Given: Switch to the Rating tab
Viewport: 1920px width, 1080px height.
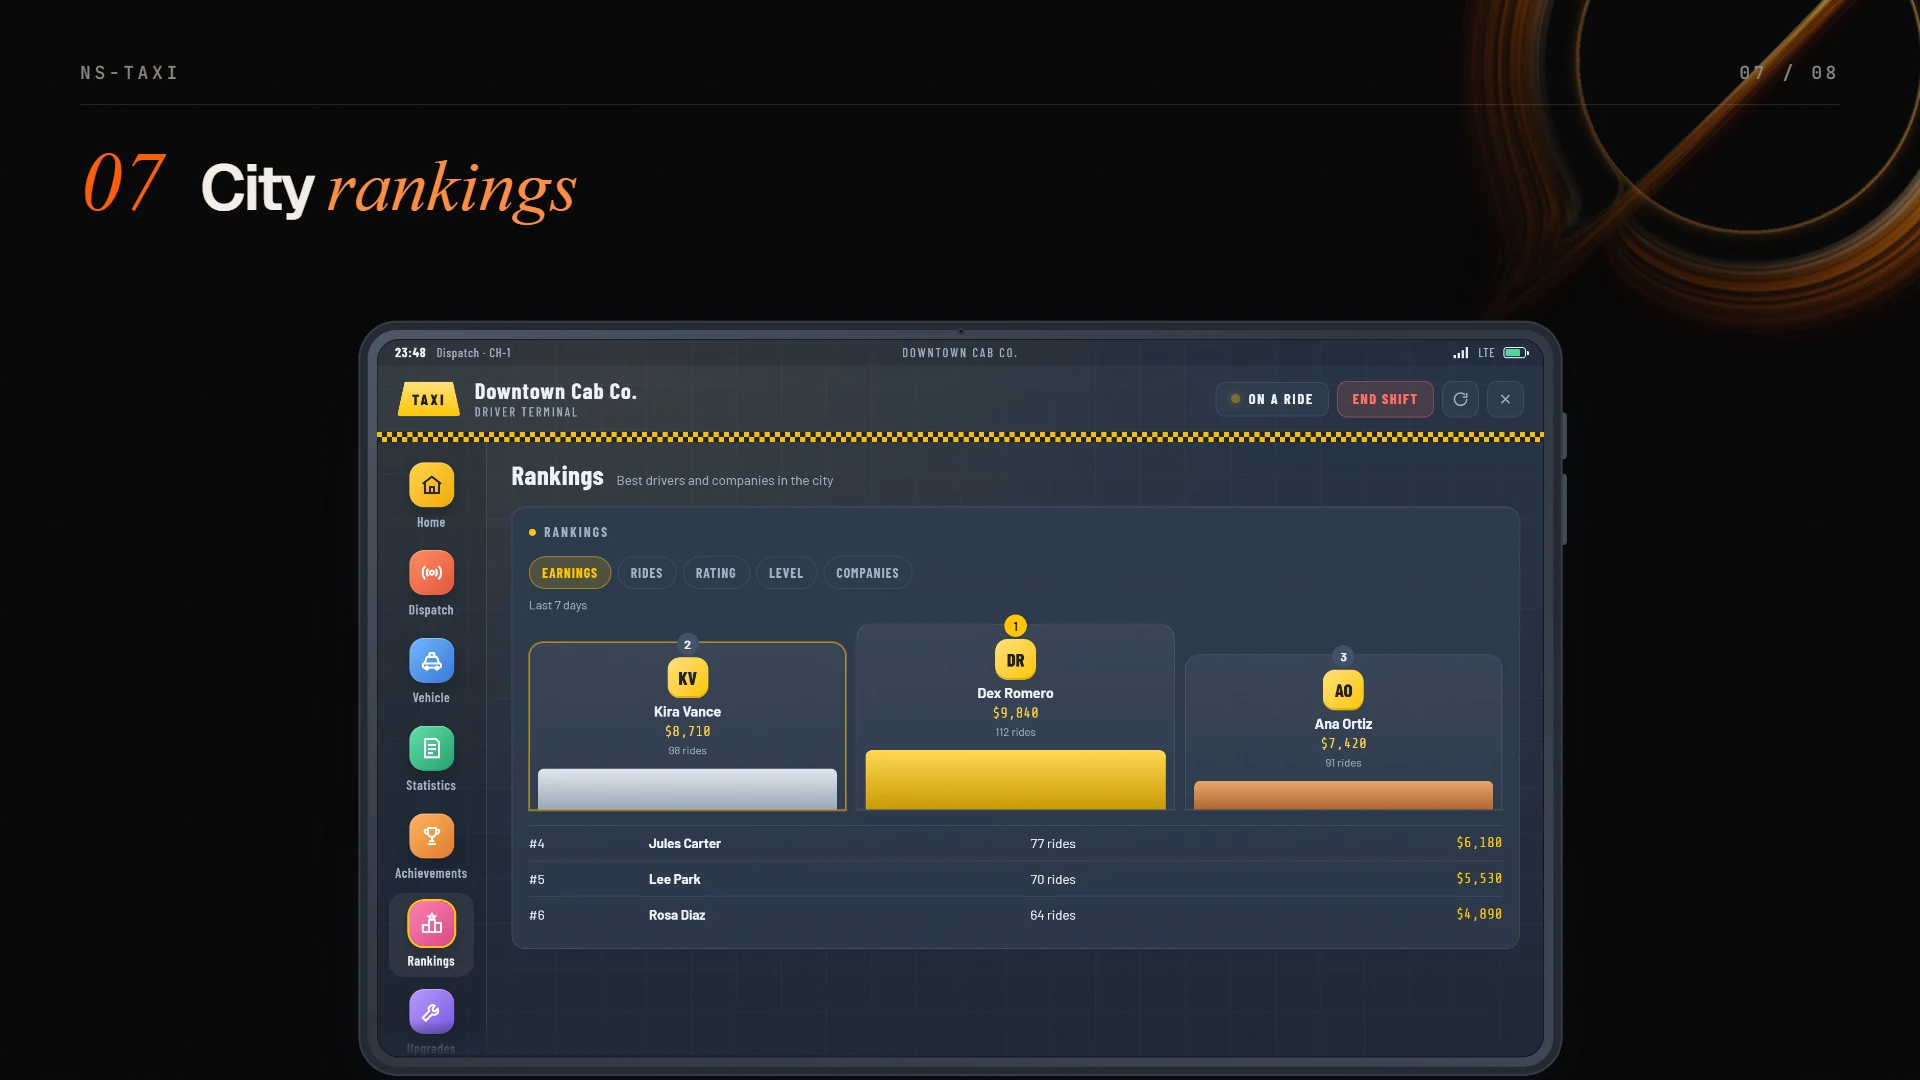Looking at the screenshot, I should click(x=715, y=573).
